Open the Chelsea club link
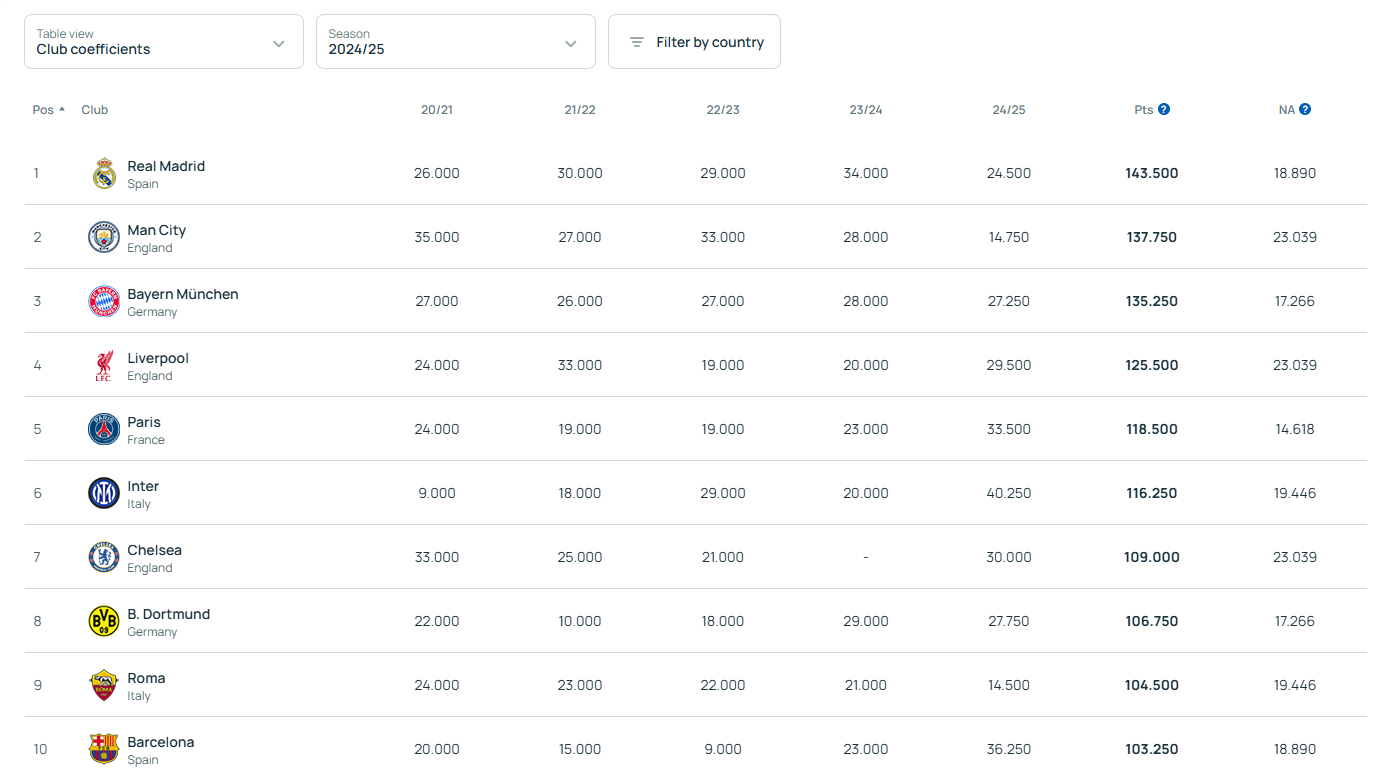This screenshot has height=784, width=1380. tap(155, 550)
